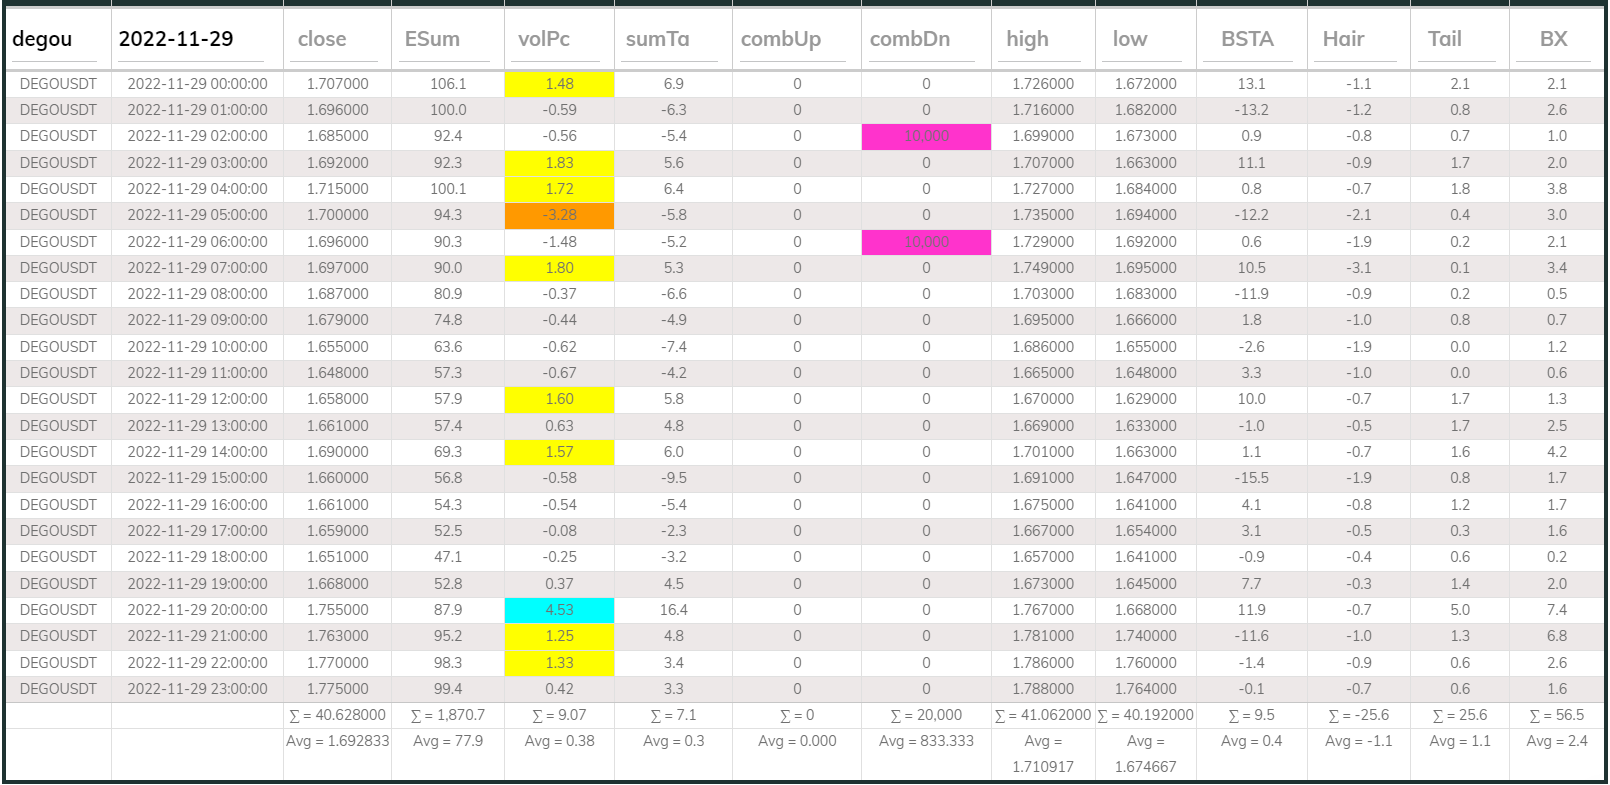The height and width of the screenshot is (785, 1610).
Task: Click the yellow 1.48 volPc cell
Action: [559, 84]
